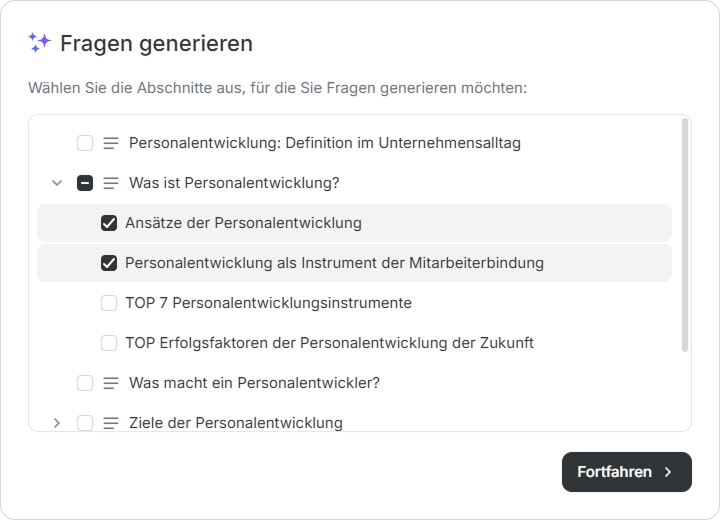
Task: Select the TOP 7 Personalentwicklungsinstrumente row label
Action: (268, 303)
